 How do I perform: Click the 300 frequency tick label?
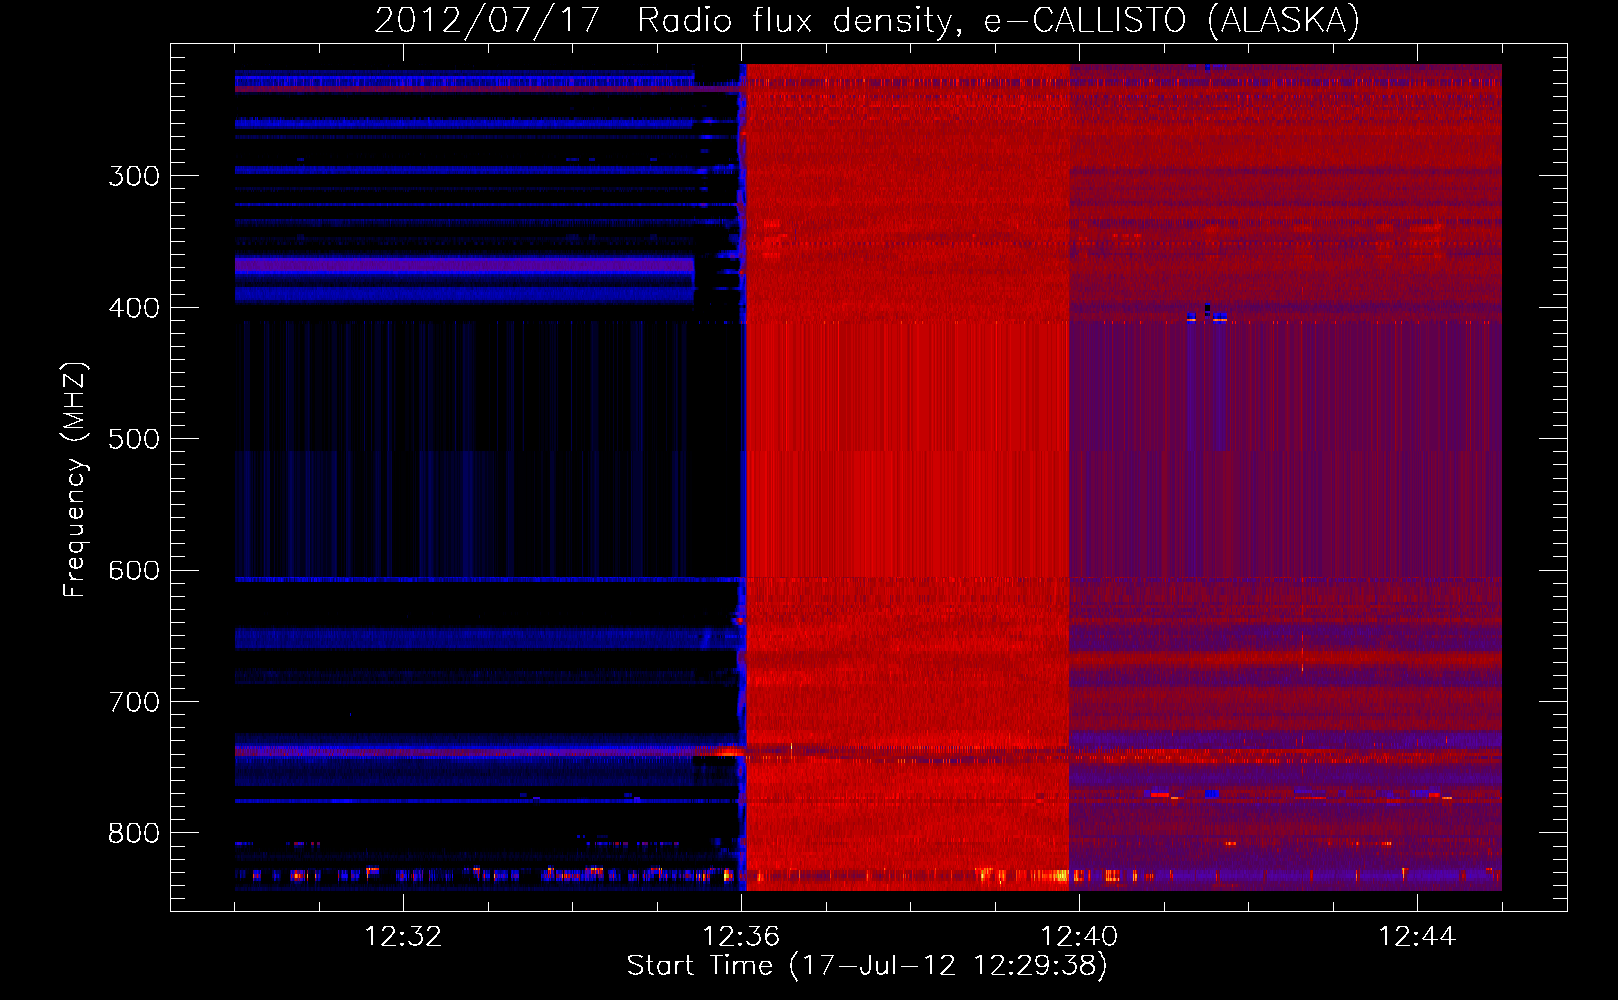coord(134,176)
